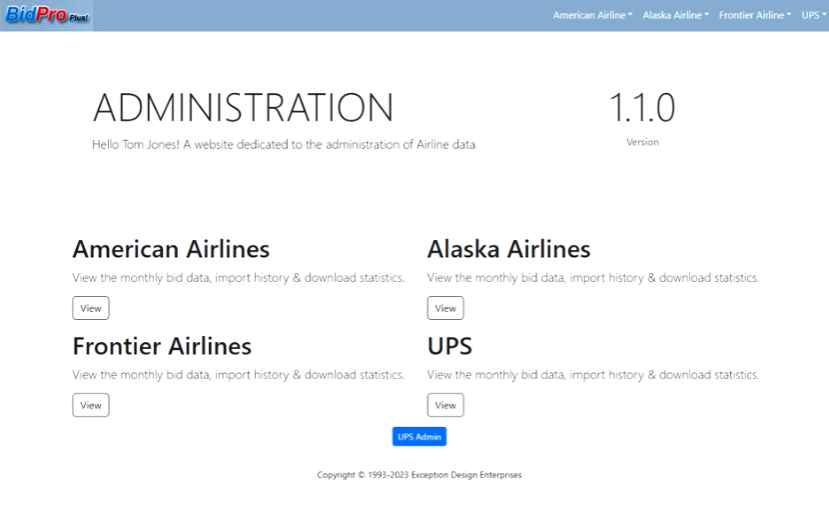Click the BidPro Plus logo
The image size is (829, 514).
(47, 15)
